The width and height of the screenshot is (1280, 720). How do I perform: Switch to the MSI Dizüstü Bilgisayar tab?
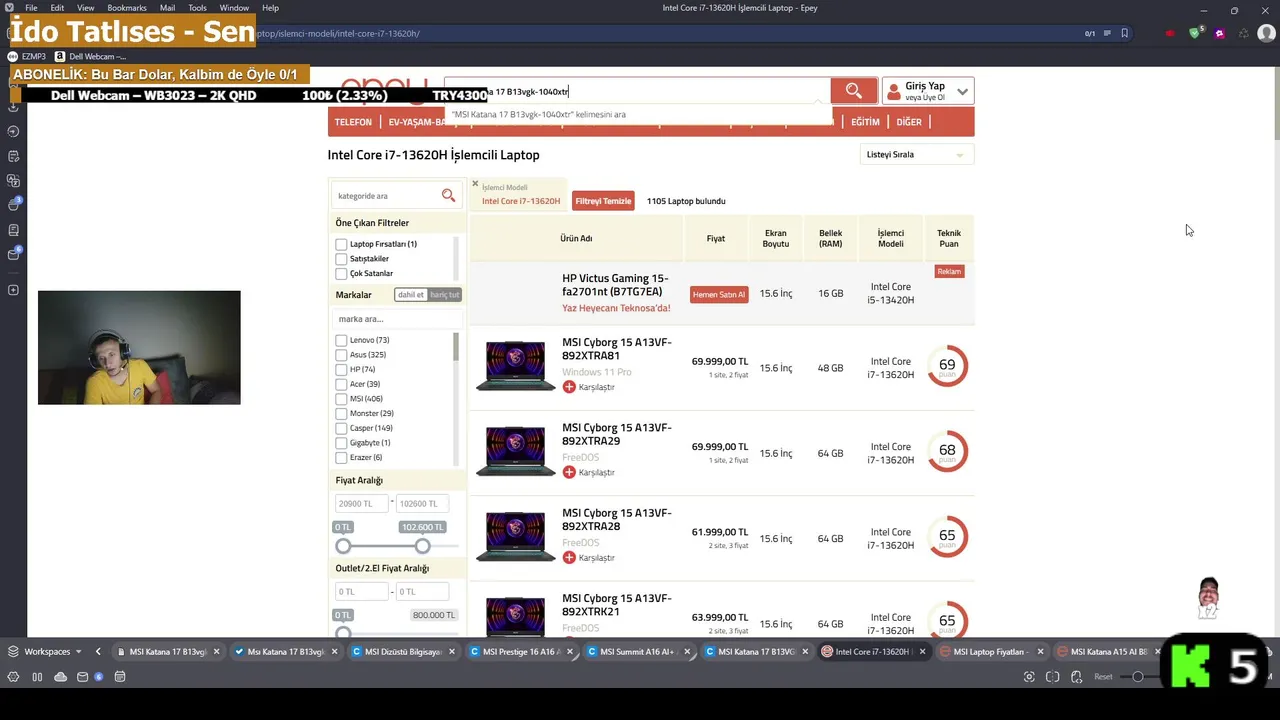(x=403, y=652)
